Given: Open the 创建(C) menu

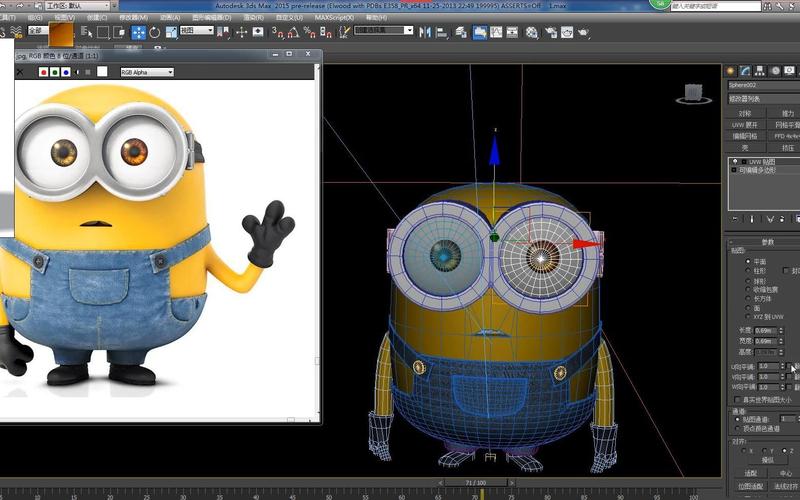Looking at the screenshot, I should point(97,17).
